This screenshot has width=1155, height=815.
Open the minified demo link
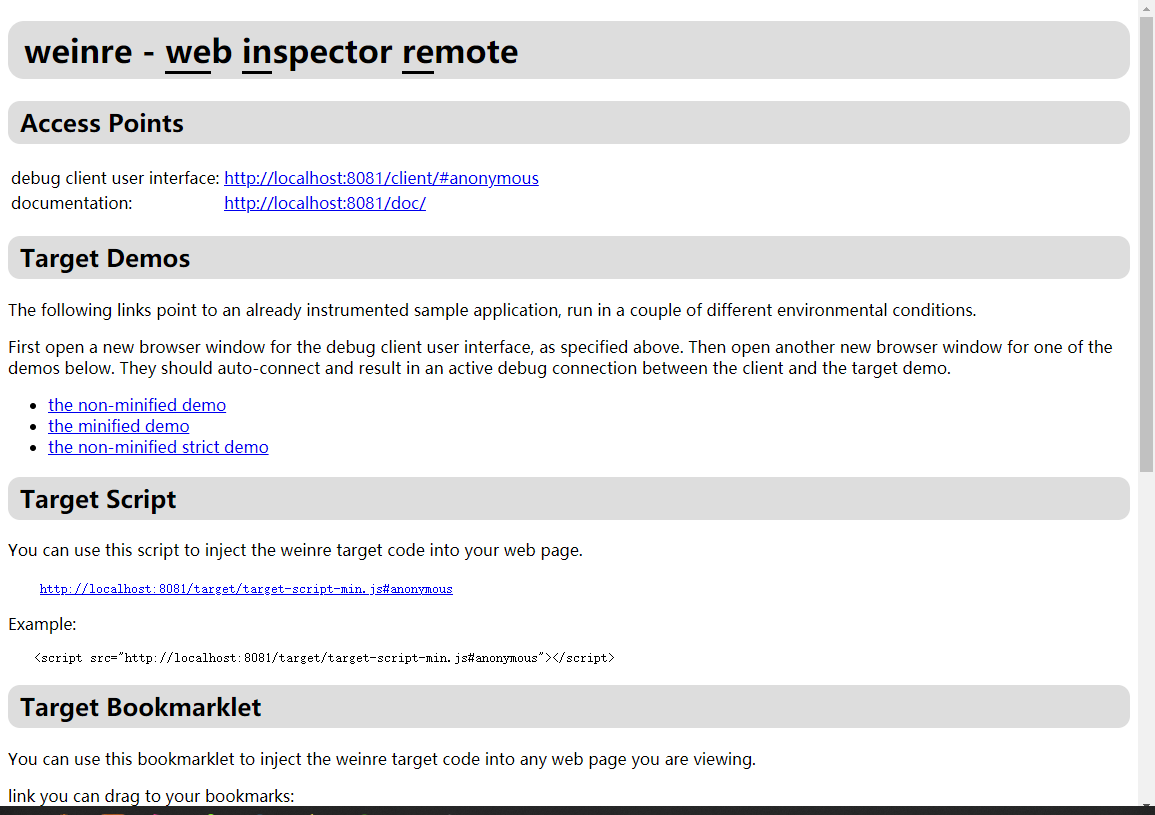(119, 426)
